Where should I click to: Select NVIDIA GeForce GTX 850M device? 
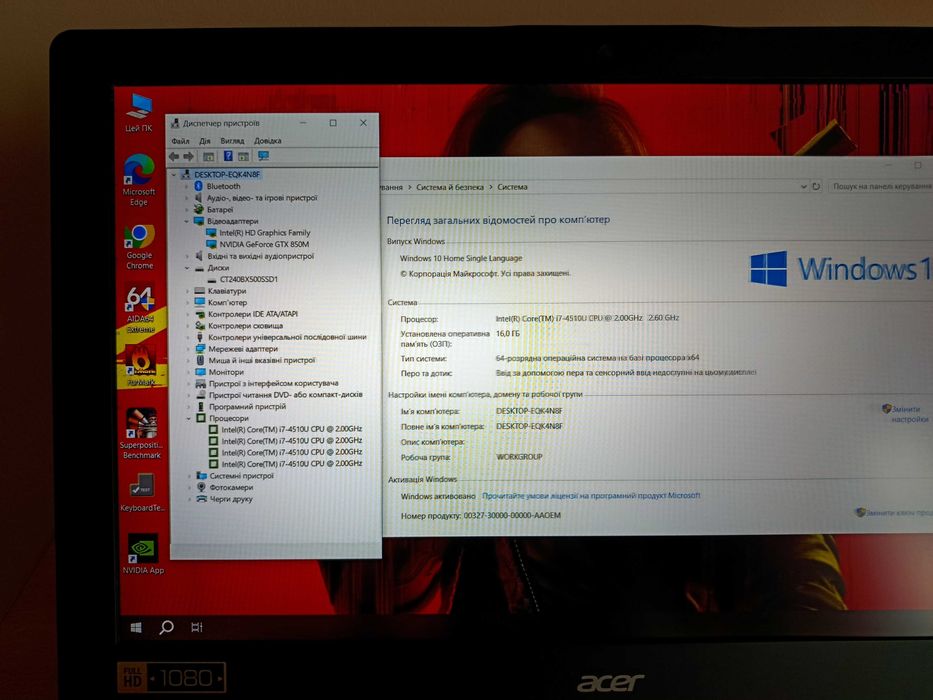click(x=264, y=244)
